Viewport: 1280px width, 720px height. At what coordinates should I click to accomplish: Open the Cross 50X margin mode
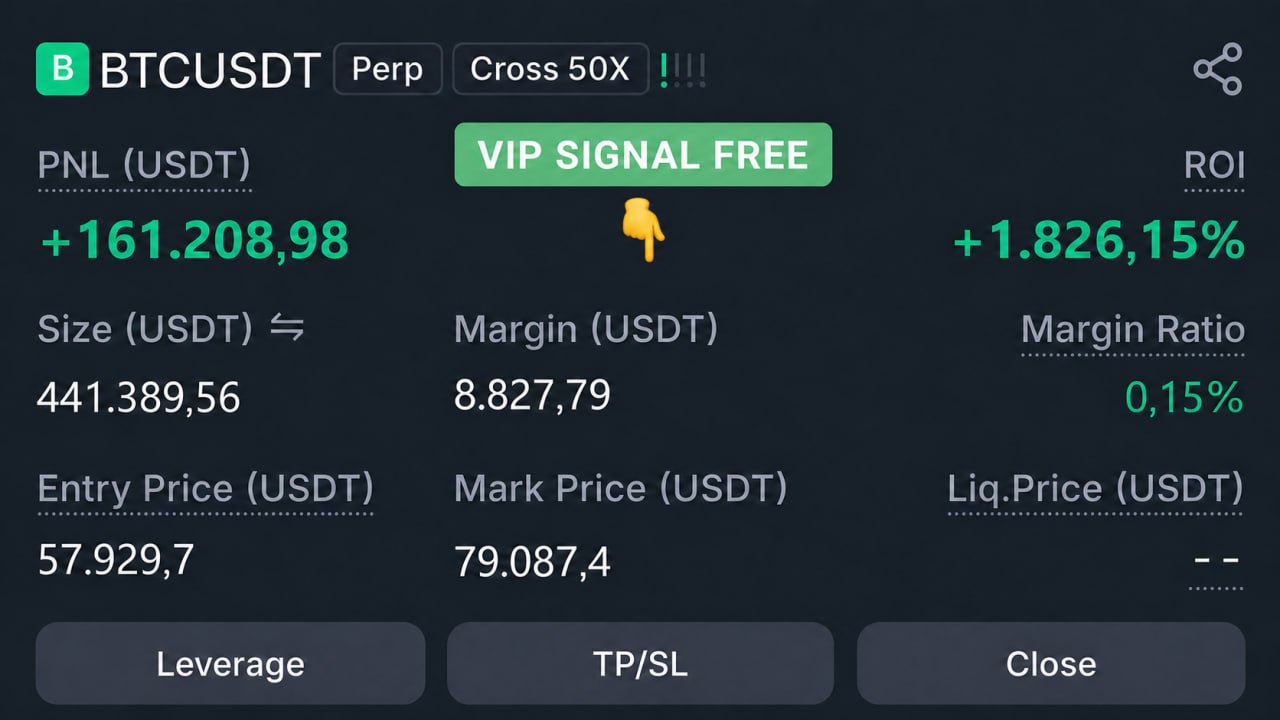tap(550, 69)
